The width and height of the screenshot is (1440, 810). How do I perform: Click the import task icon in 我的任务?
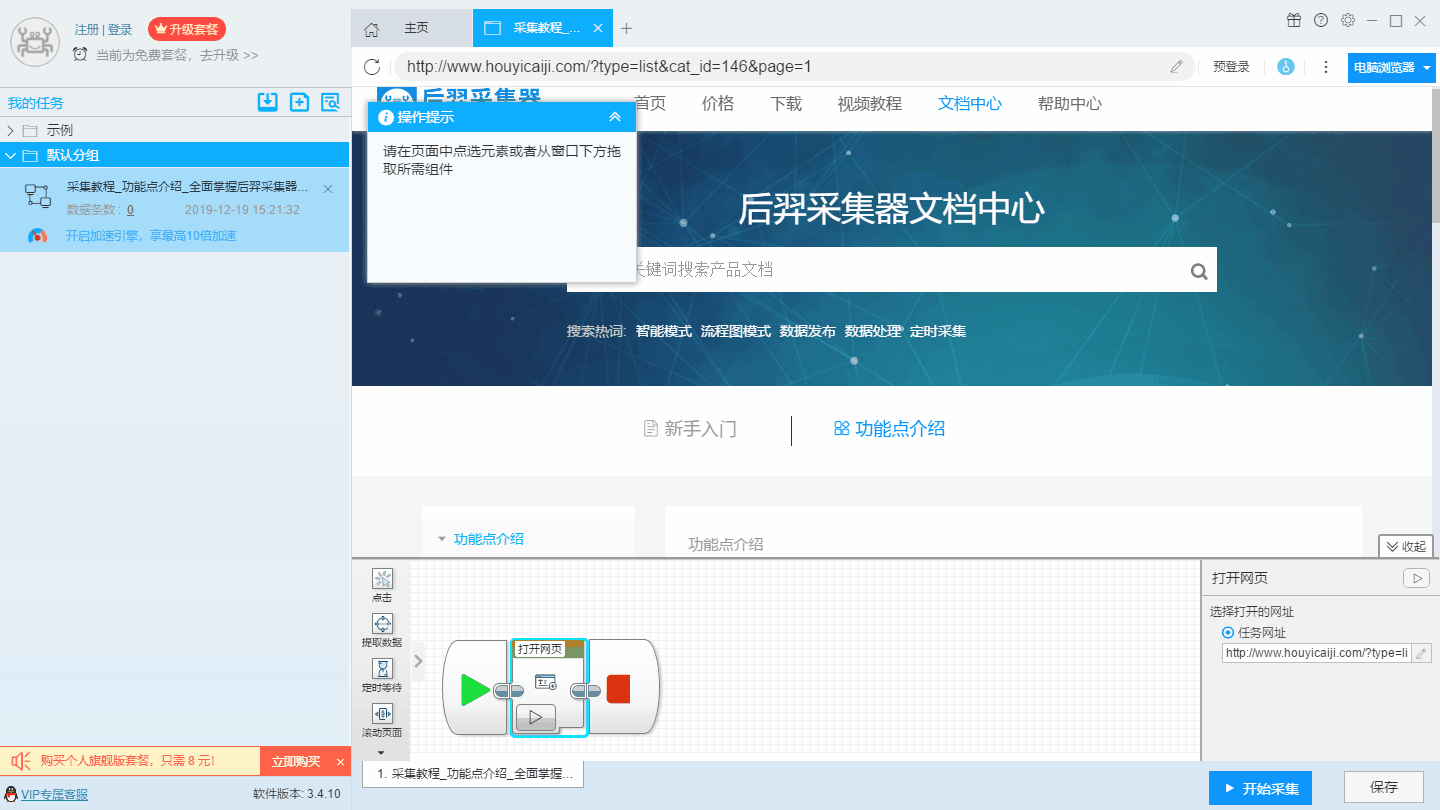267,102
